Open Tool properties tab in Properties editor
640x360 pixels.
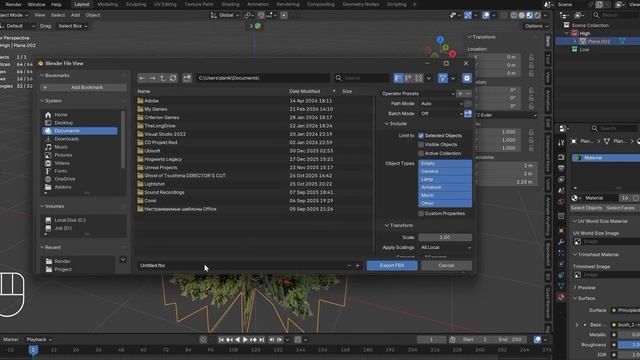pos(561,143)
